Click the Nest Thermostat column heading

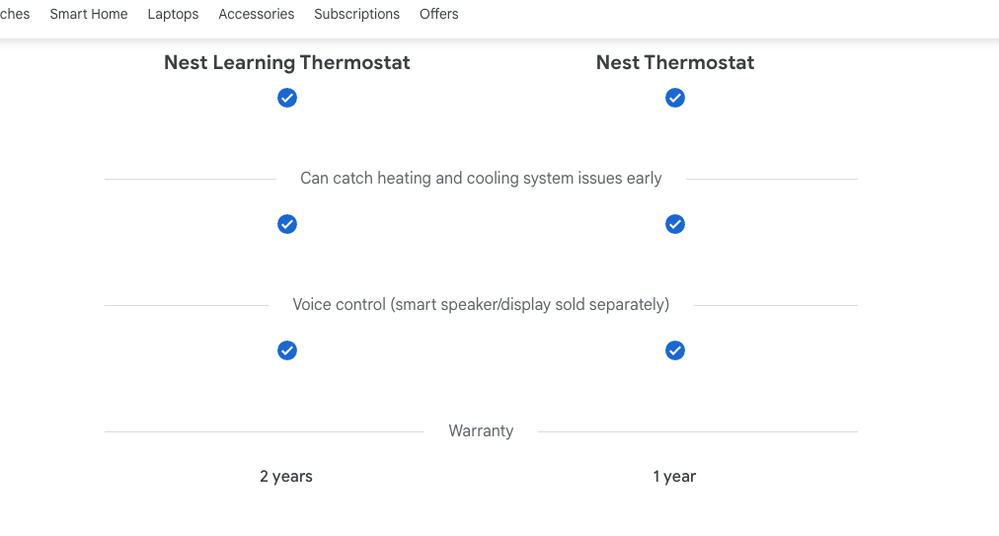675,62
